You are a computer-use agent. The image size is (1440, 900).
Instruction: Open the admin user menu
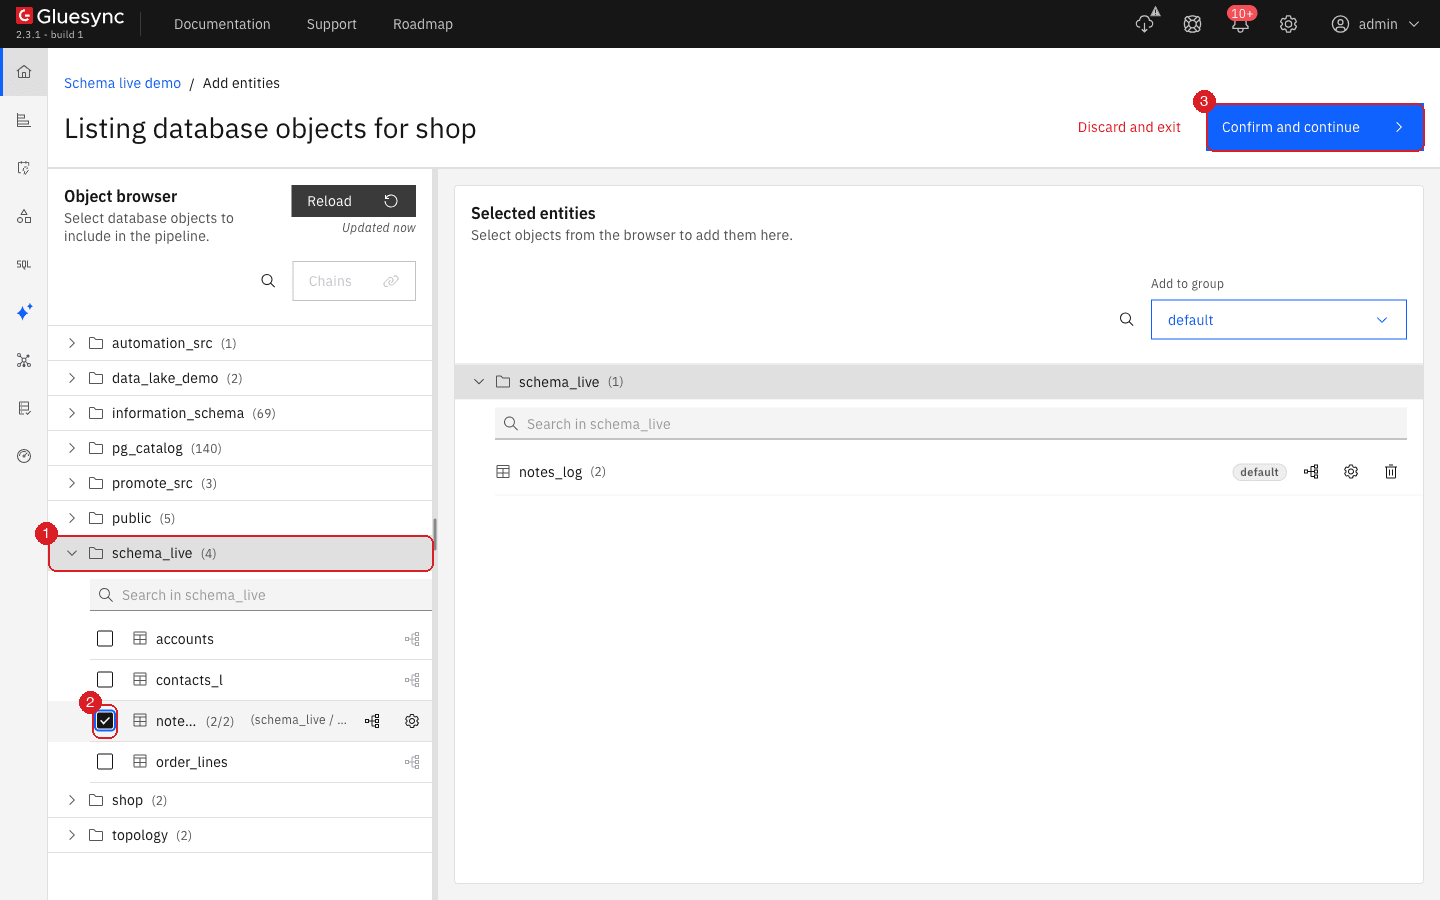1375,24
